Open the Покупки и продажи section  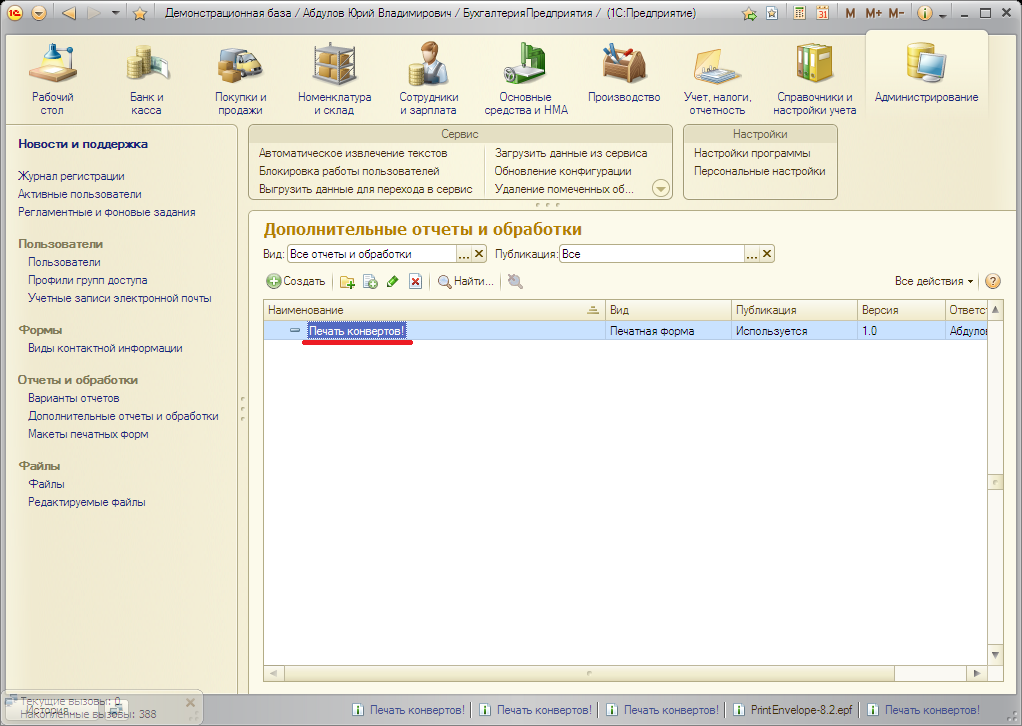pos(240,79)
